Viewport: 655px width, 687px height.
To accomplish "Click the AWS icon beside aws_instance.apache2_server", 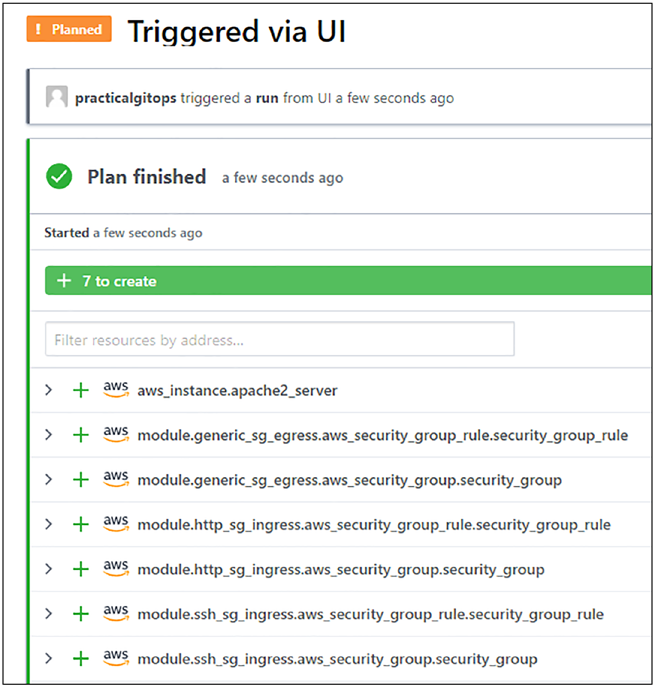I will click(116, 389).
